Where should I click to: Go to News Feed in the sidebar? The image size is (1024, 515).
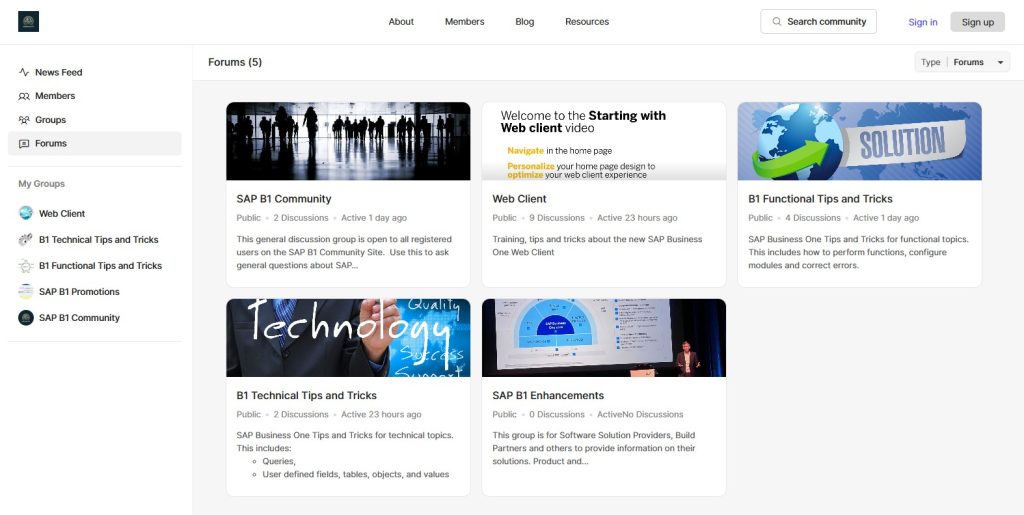pyautogui.click(x=95, y=72)
